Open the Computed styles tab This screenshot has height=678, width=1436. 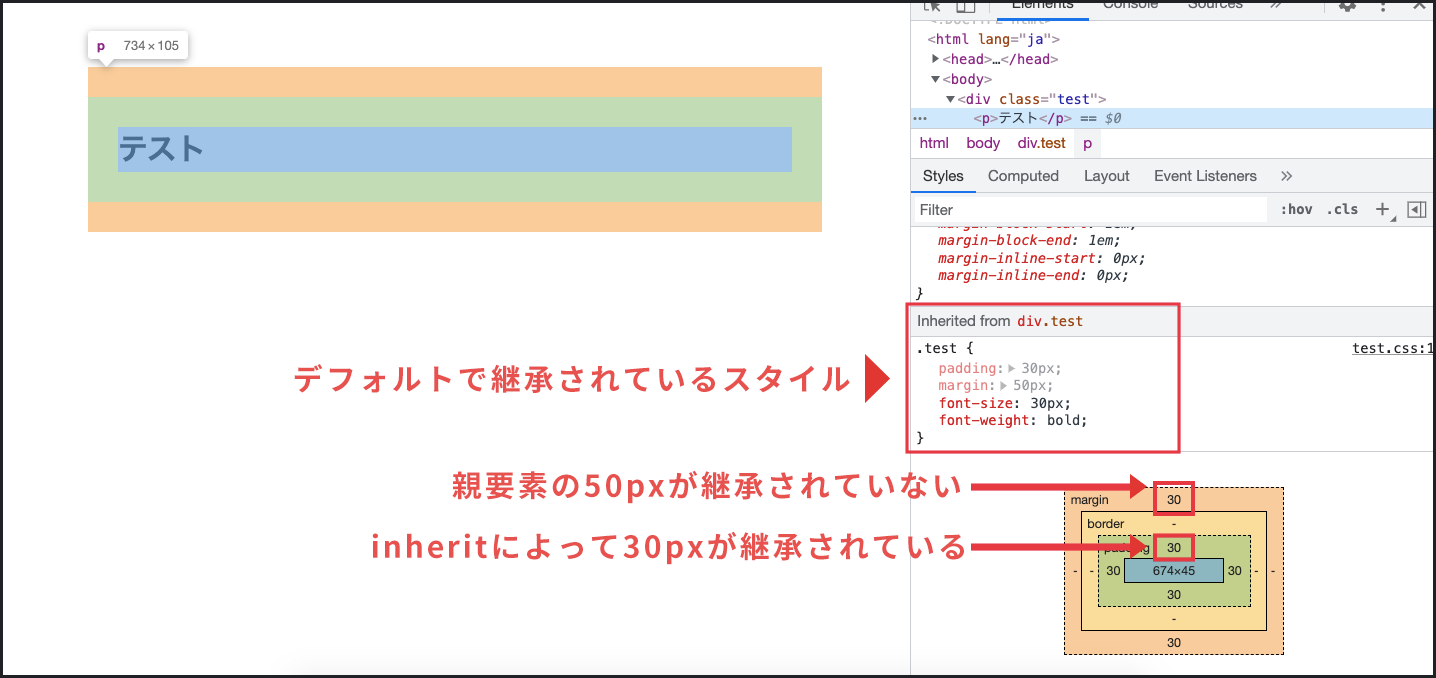[1023, 176]
